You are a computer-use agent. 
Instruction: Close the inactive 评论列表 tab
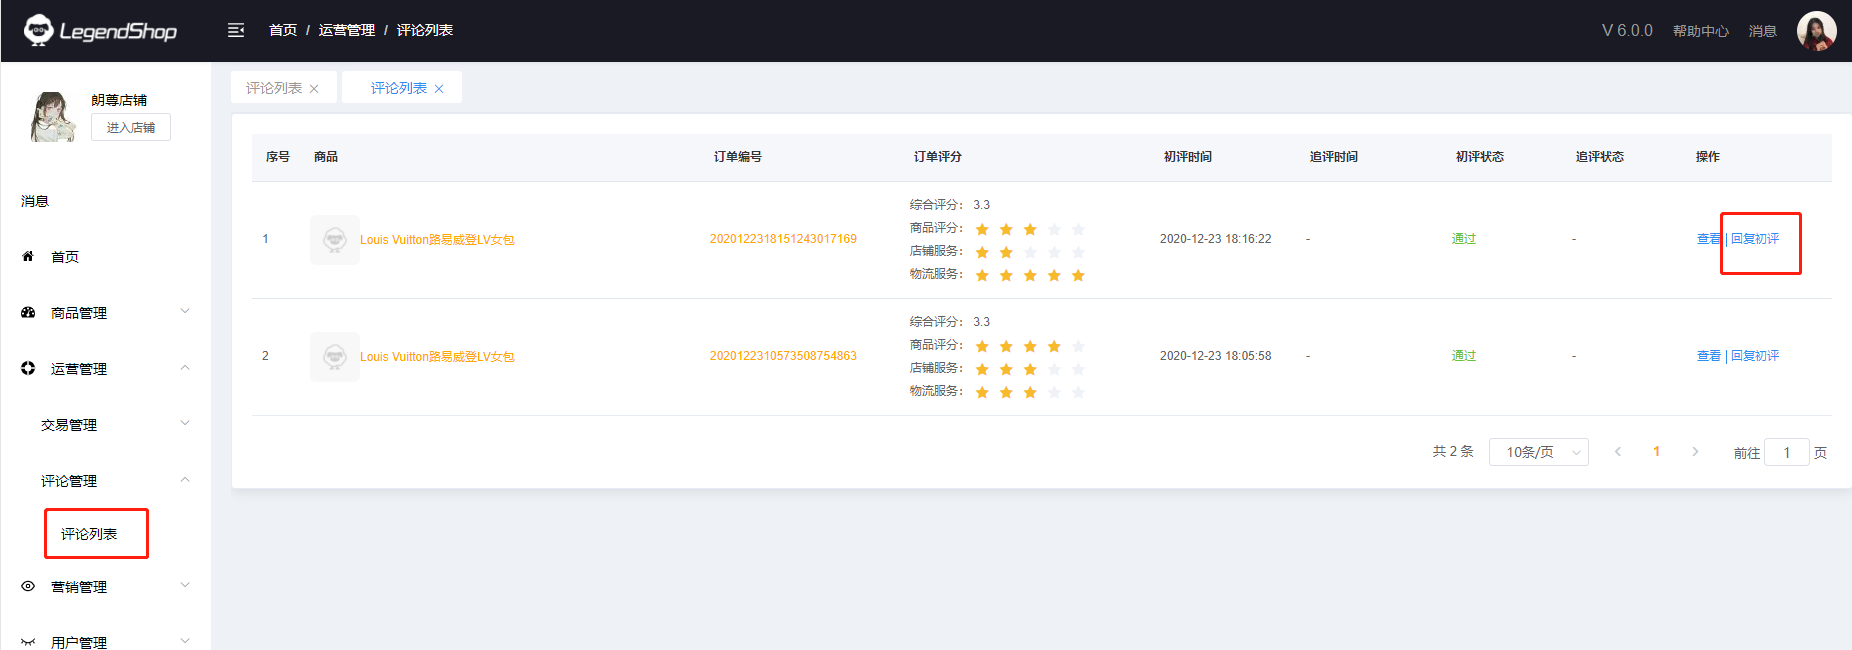coord(314,89)
